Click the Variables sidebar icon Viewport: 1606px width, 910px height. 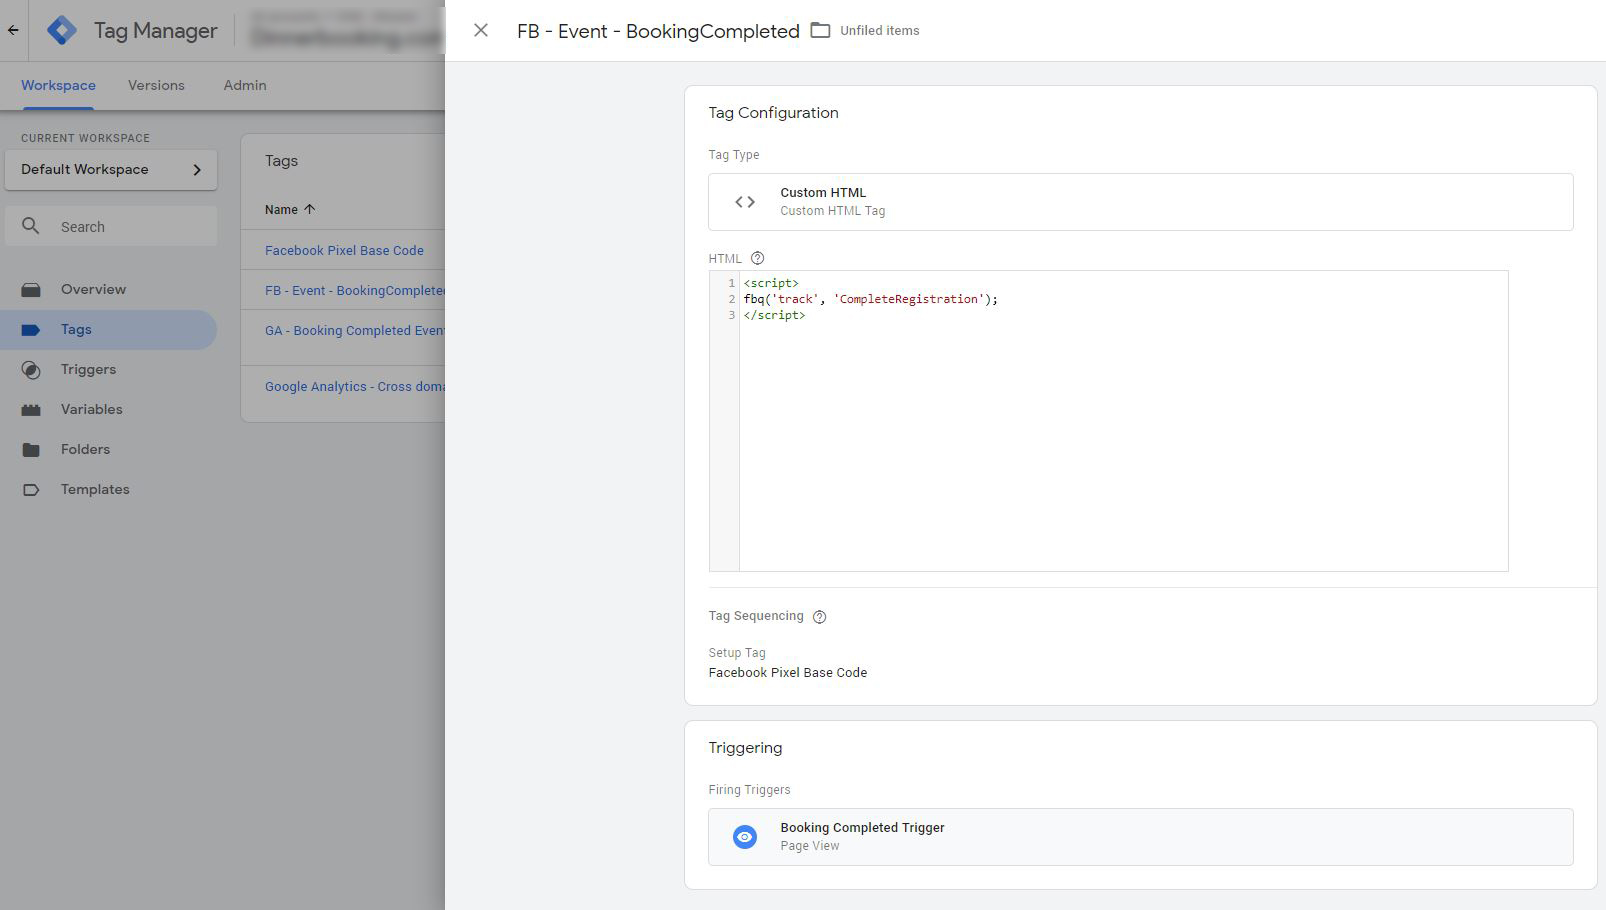tap(31, 410)
